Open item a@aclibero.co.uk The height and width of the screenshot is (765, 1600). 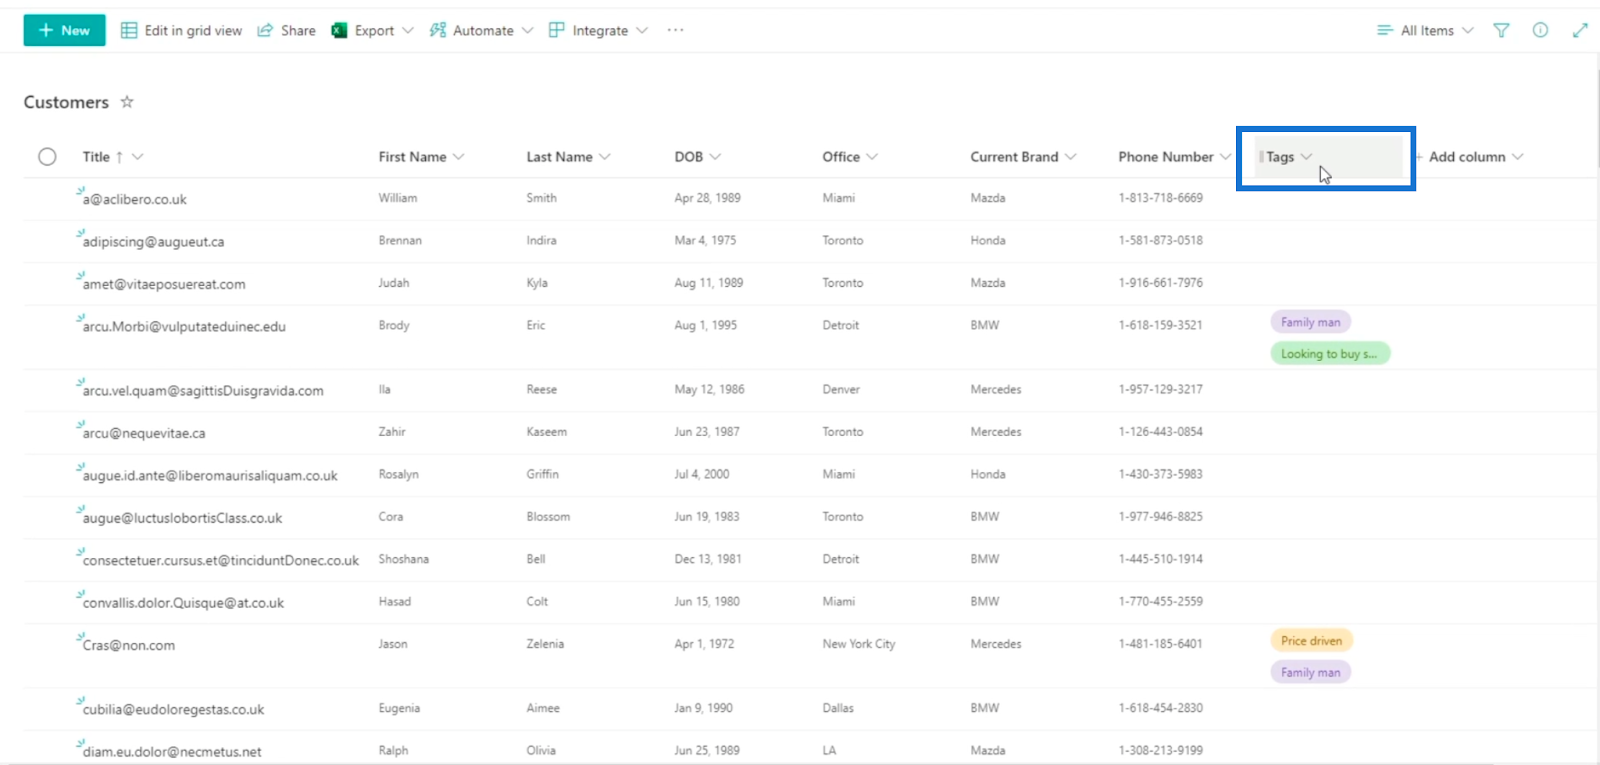[135, 199]
